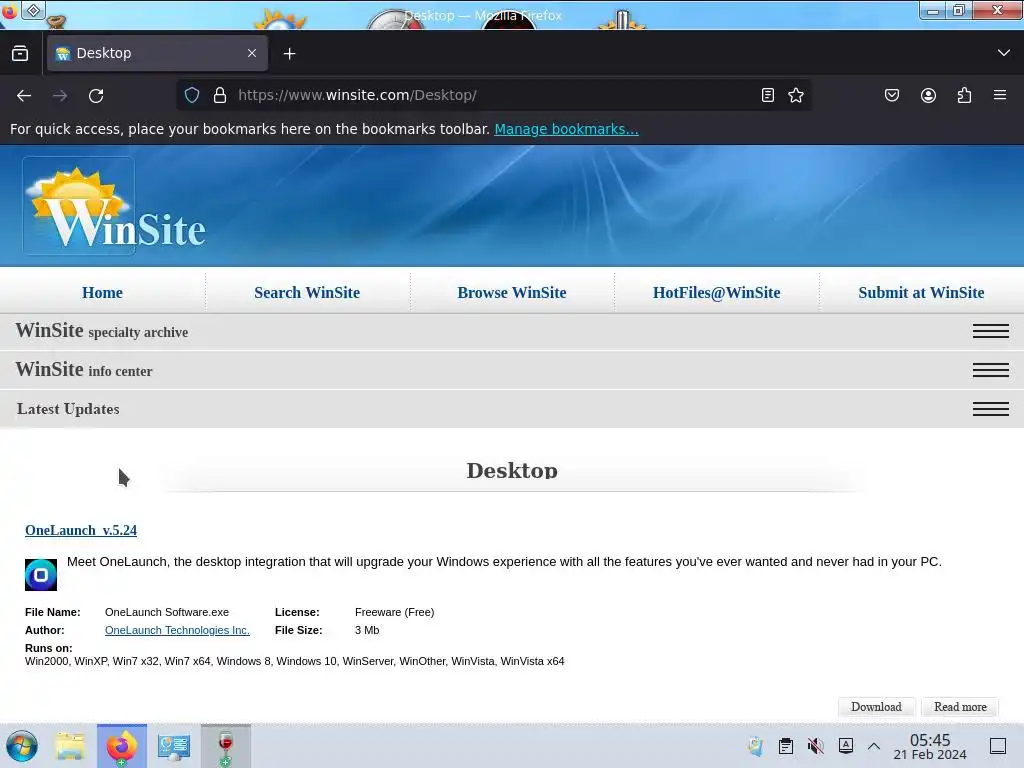This screenshot has width=1024, height=768.
Task: Open OneLaunch v.5.24 title link
Action: click(81, 530)
